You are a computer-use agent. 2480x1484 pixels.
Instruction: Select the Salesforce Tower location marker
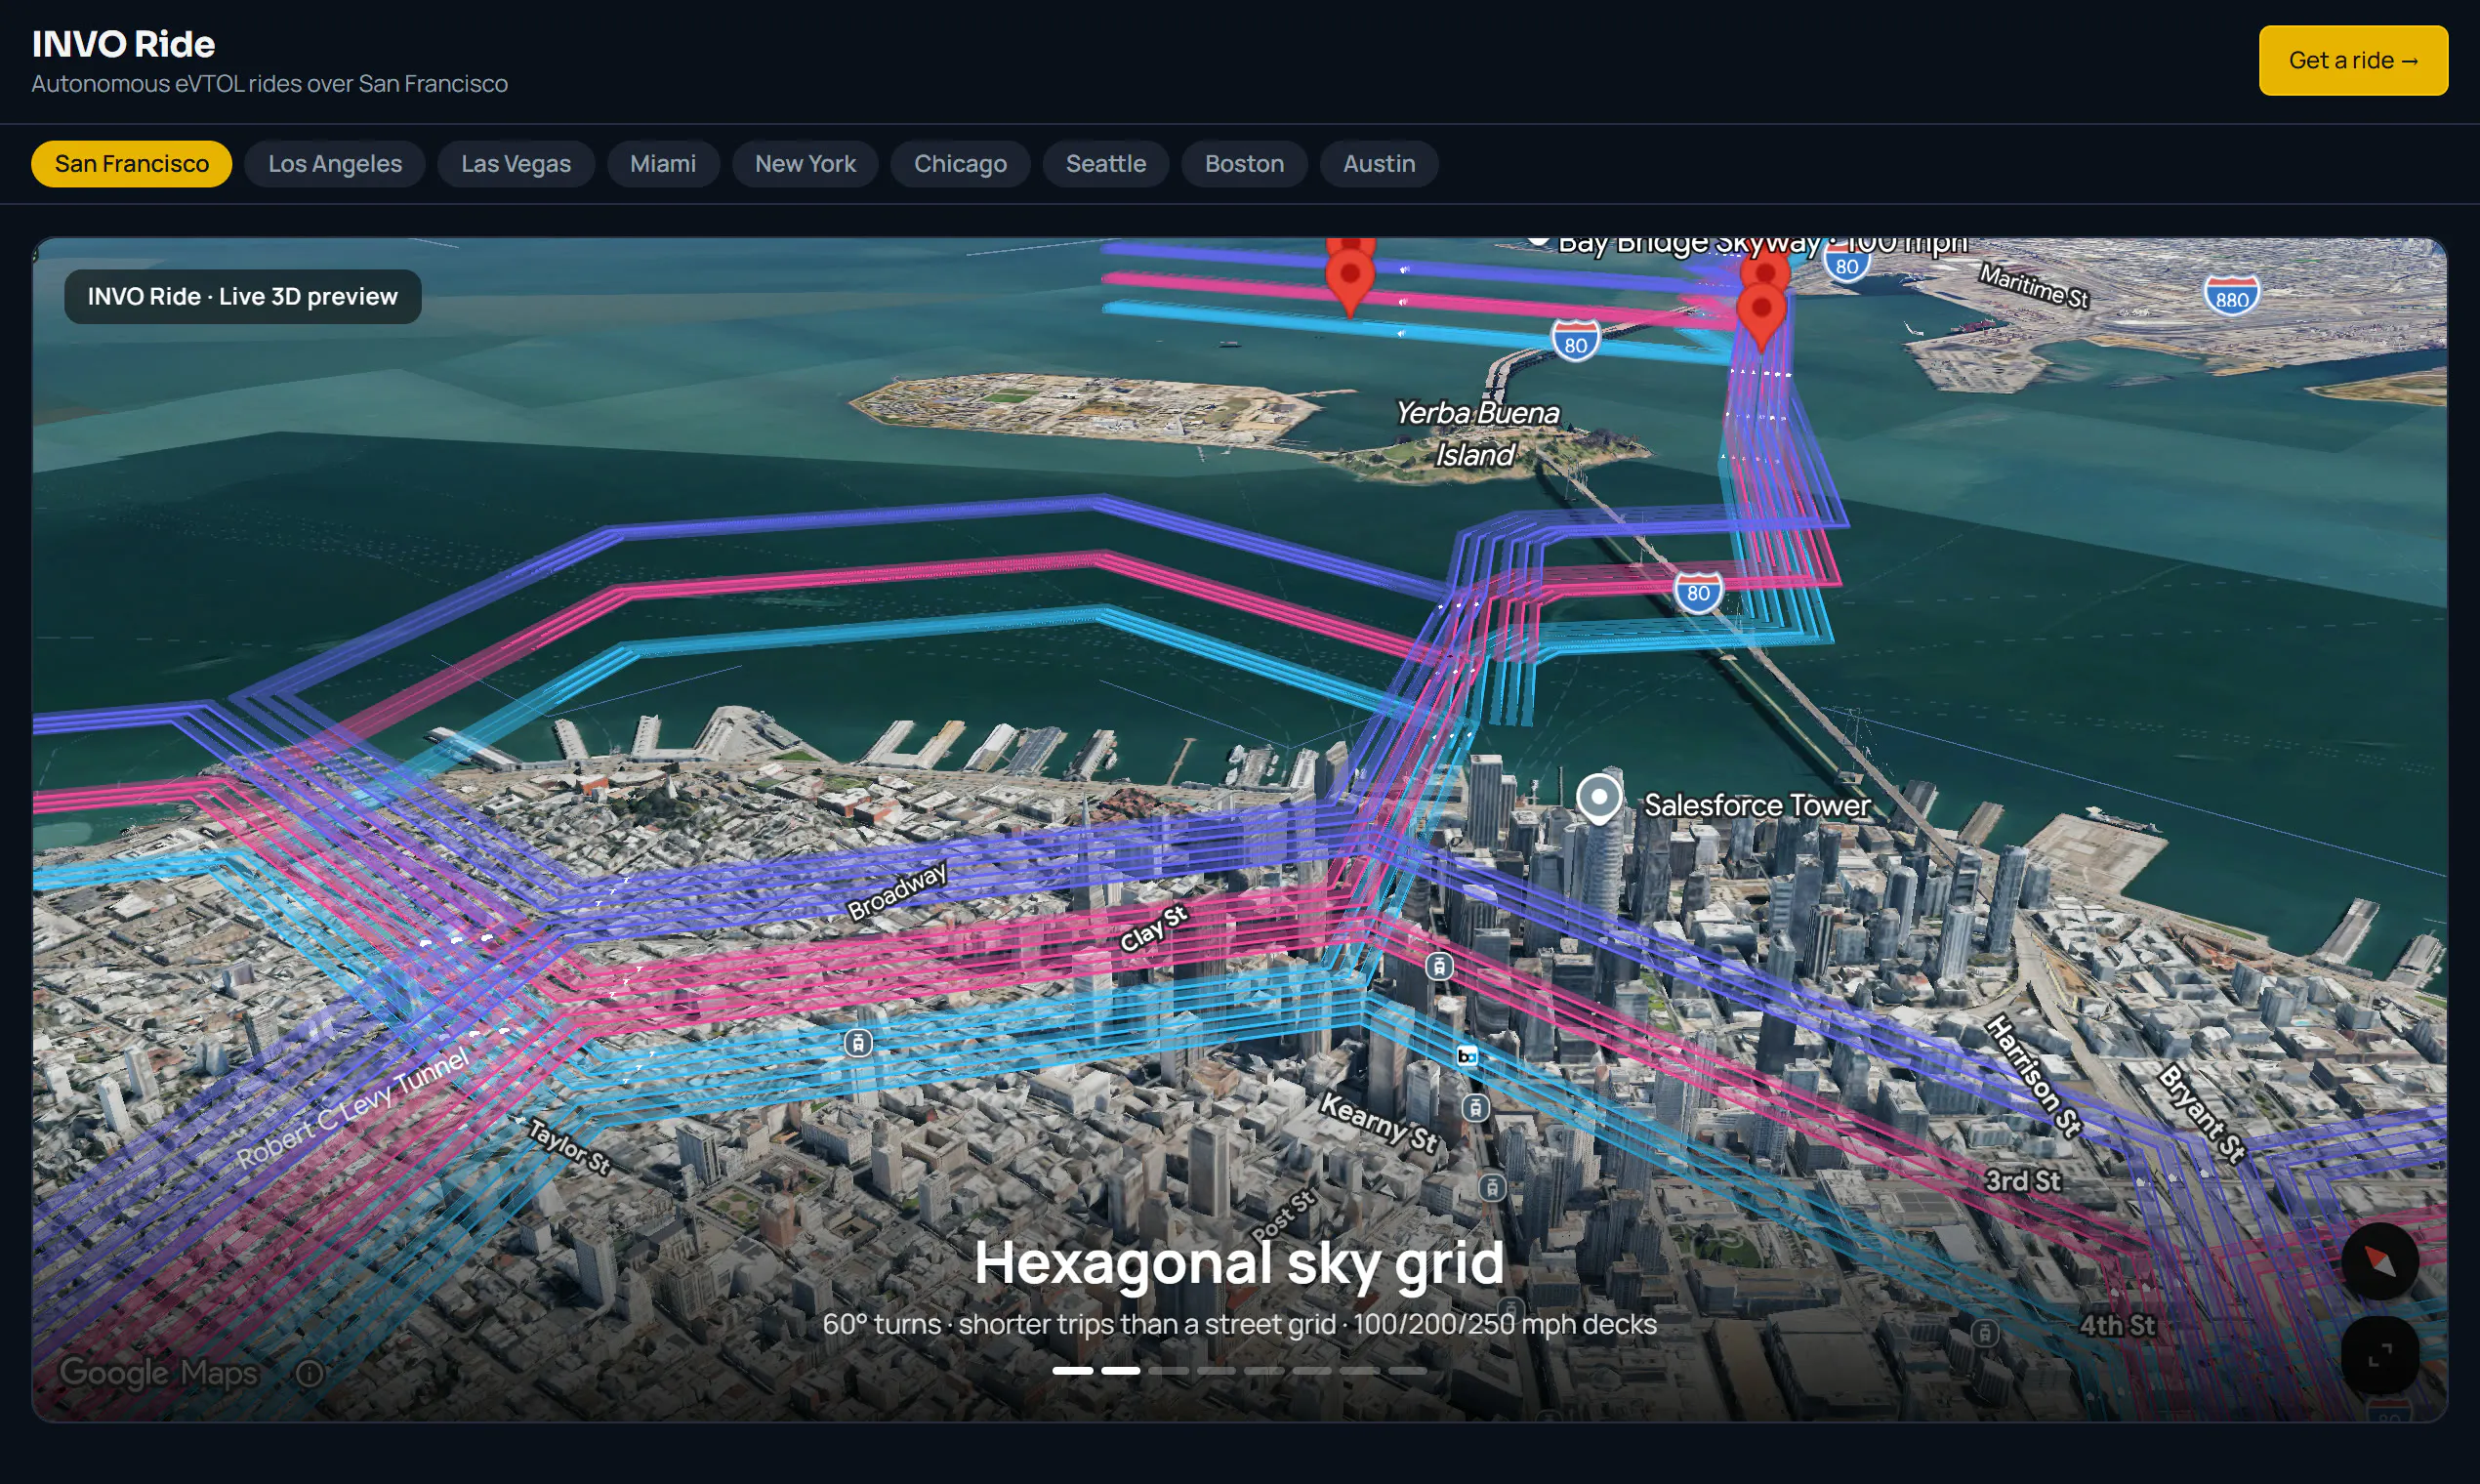click(x=1599, y=799)
